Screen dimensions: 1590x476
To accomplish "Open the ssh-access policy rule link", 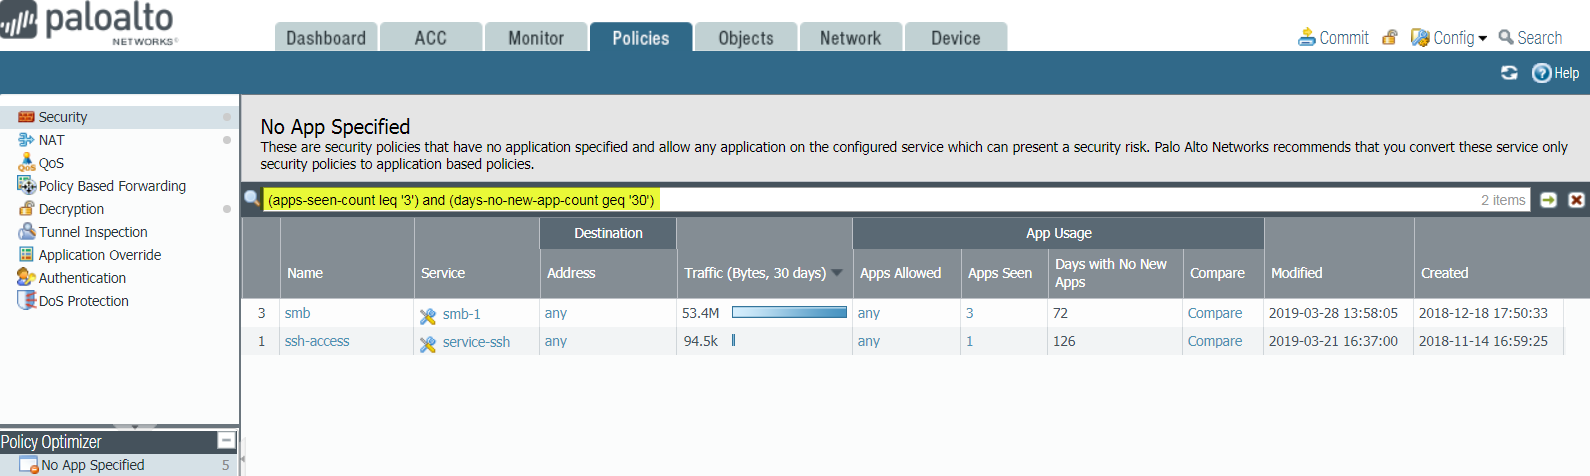I will [317, 341].
